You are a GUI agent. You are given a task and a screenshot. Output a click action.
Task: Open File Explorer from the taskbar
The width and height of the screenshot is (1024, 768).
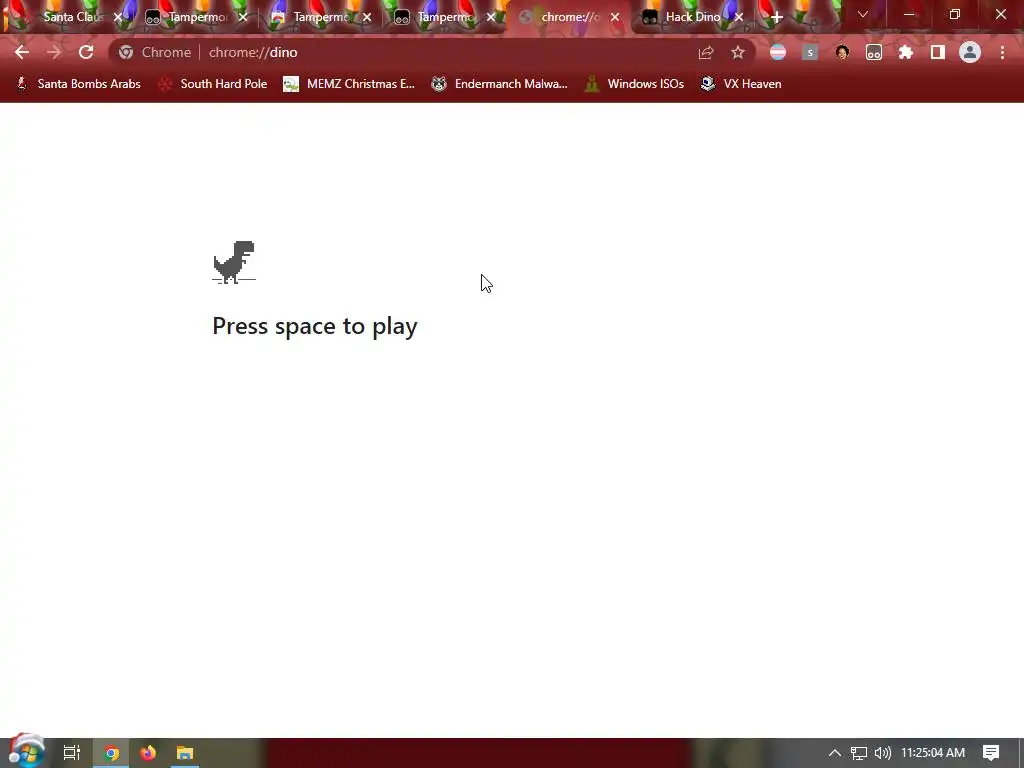coord(185,753)
